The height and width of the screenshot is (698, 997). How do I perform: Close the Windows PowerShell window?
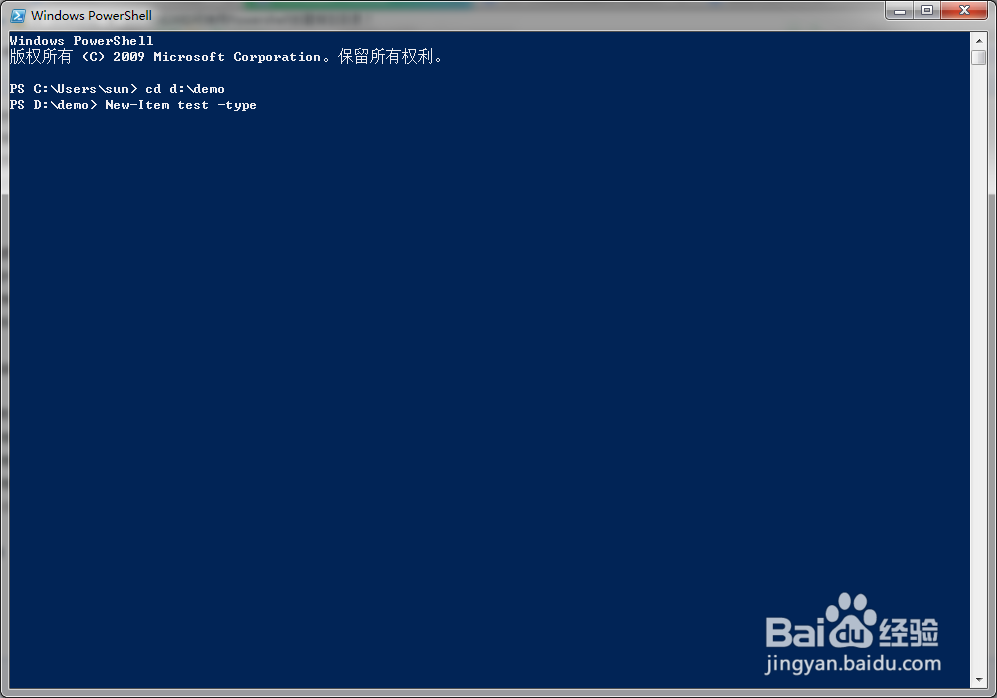click(964, 11)
